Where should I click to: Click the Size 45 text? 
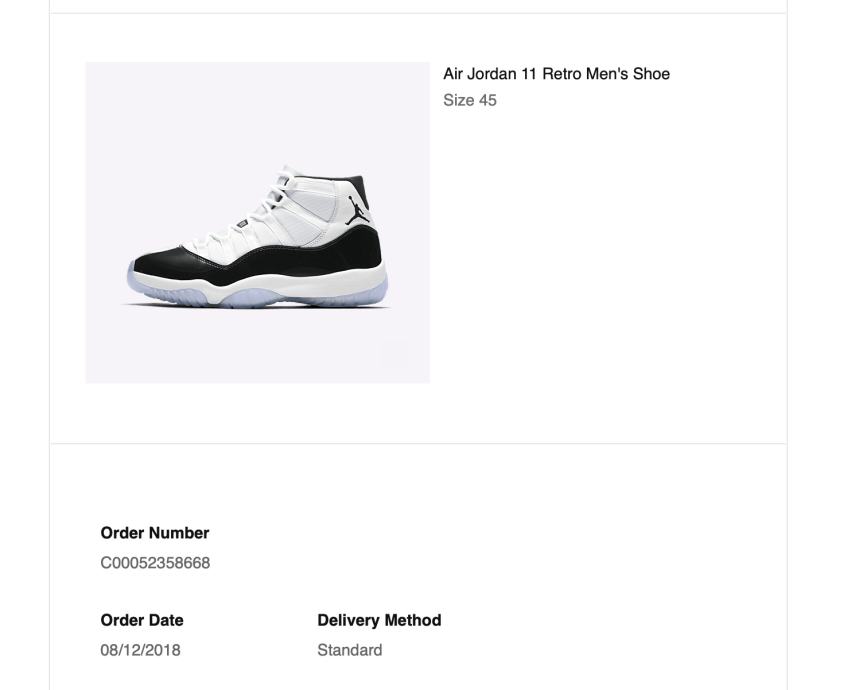470,100
